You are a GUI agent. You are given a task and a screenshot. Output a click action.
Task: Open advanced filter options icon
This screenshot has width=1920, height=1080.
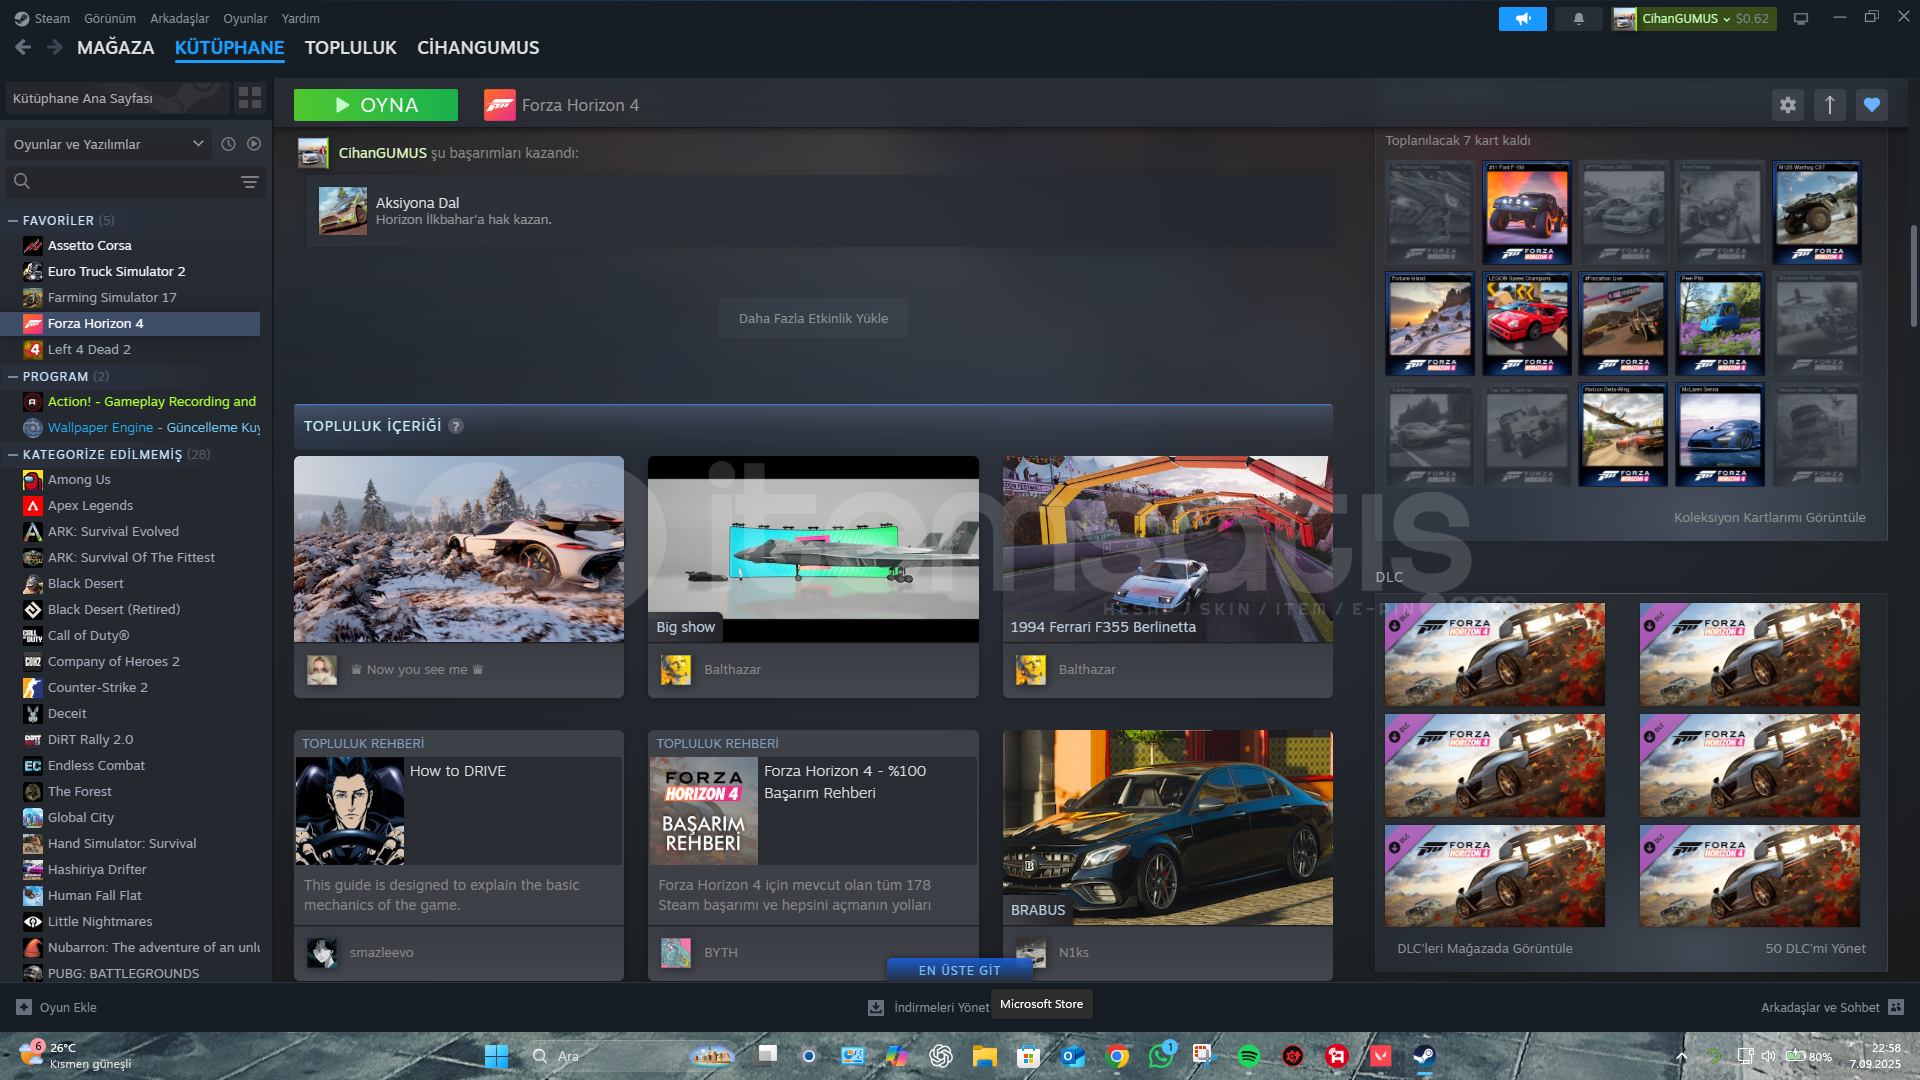250,182
